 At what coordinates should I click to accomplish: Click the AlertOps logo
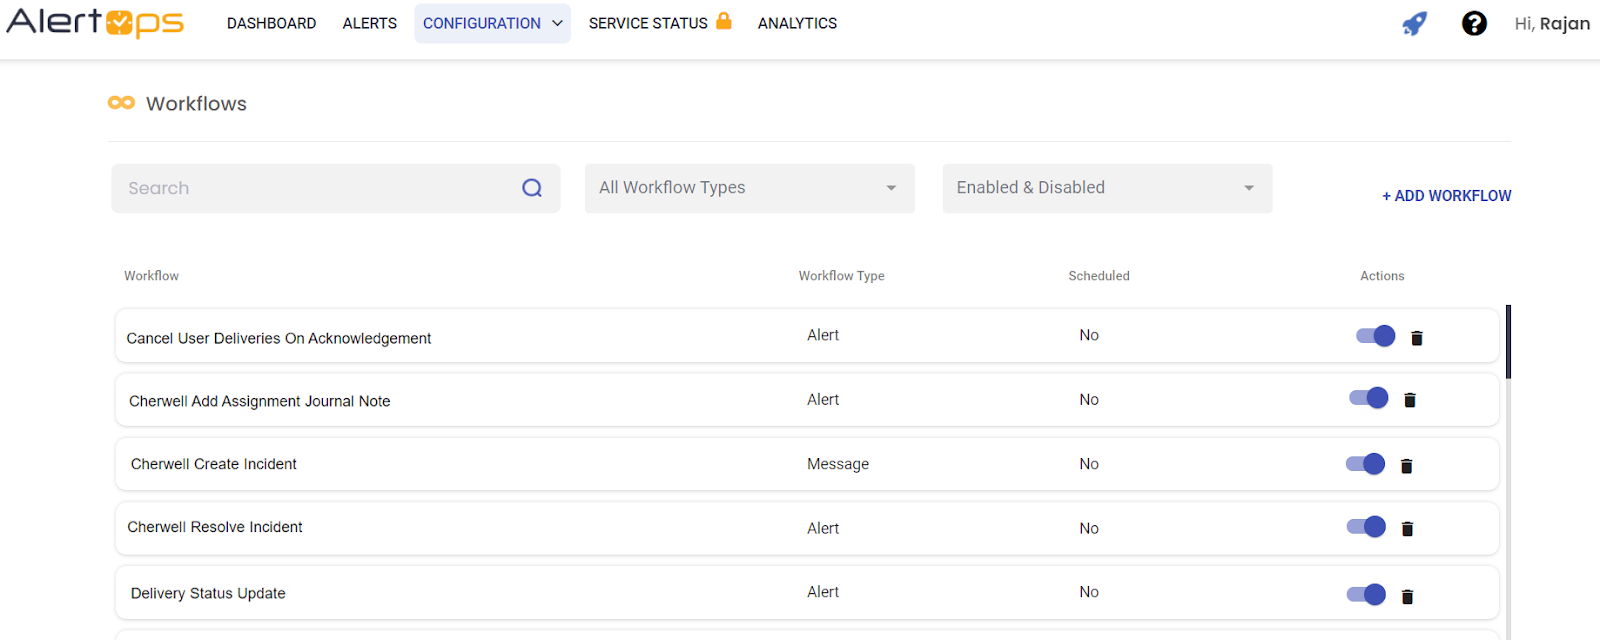coord(96,23)
